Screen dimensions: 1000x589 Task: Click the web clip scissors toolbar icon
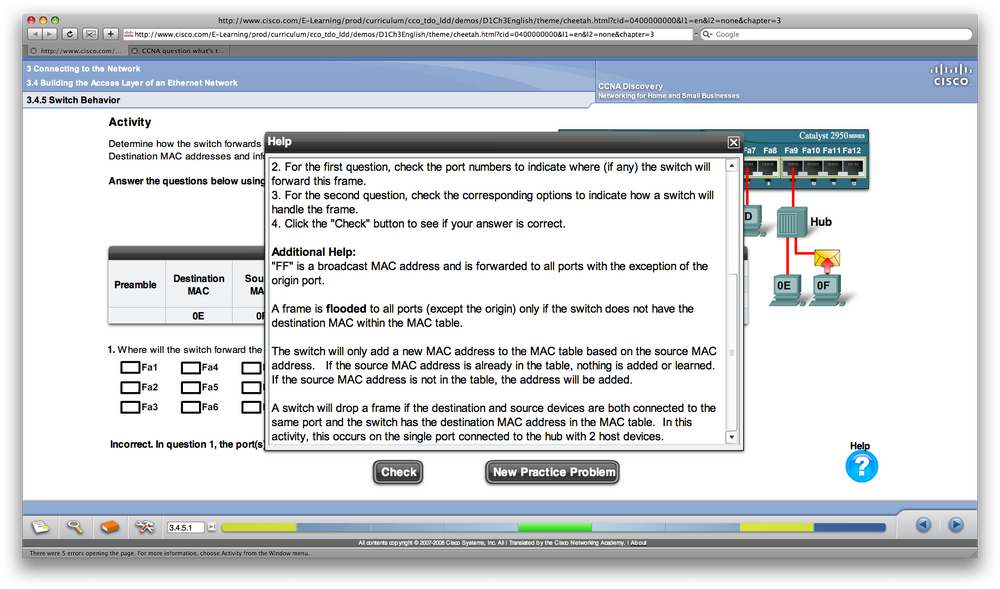point(91,34)
